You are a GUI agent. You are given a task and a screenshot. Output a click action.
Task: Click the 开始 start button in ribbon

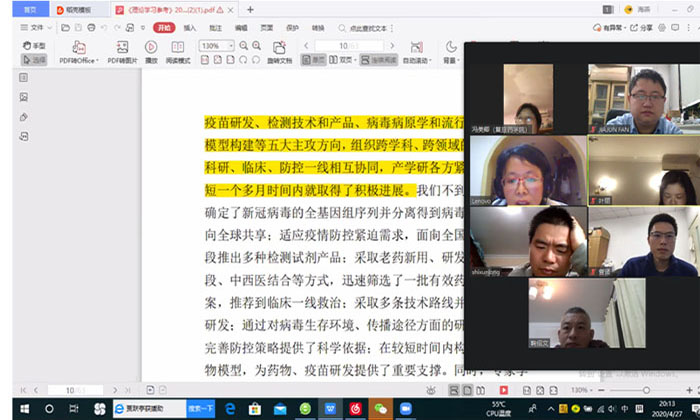click(x=164, y=28)
